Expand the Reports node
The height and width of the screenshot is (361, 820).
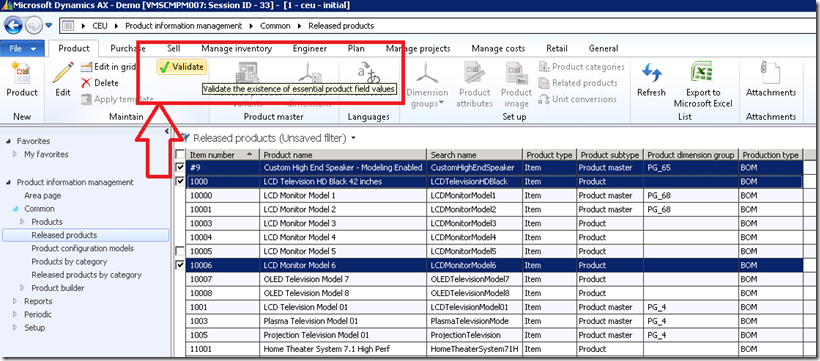pos(16,301)
